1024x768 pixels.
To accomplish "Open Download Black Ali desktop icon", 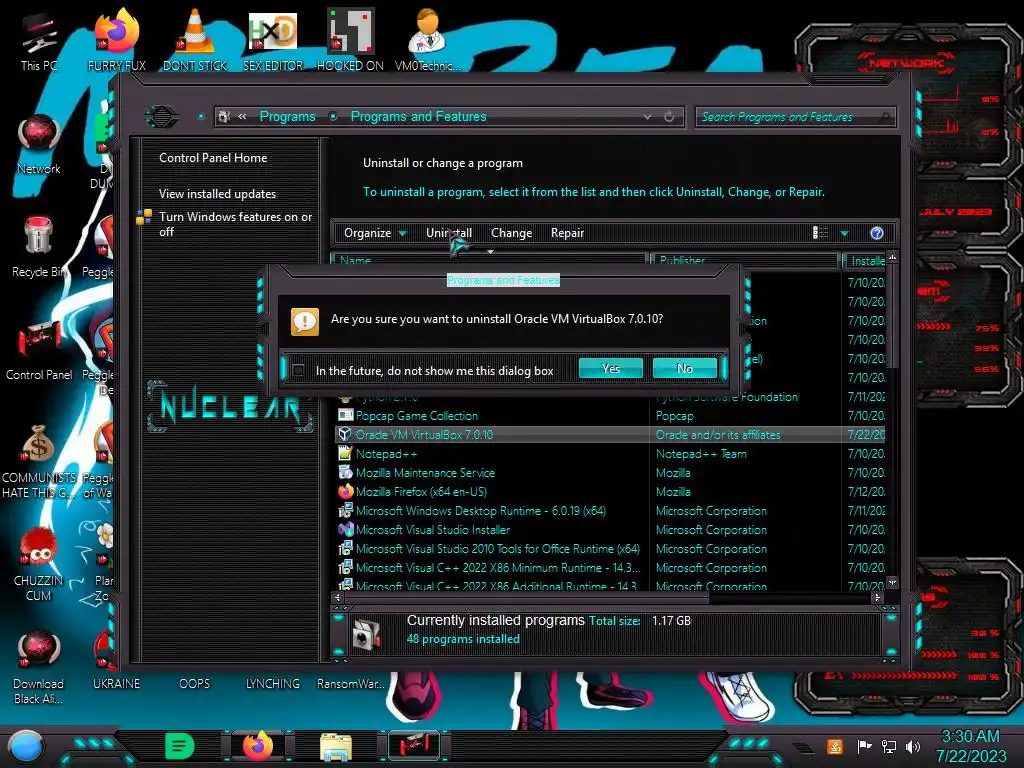I will pyautogui.click(x=39, y=667).
